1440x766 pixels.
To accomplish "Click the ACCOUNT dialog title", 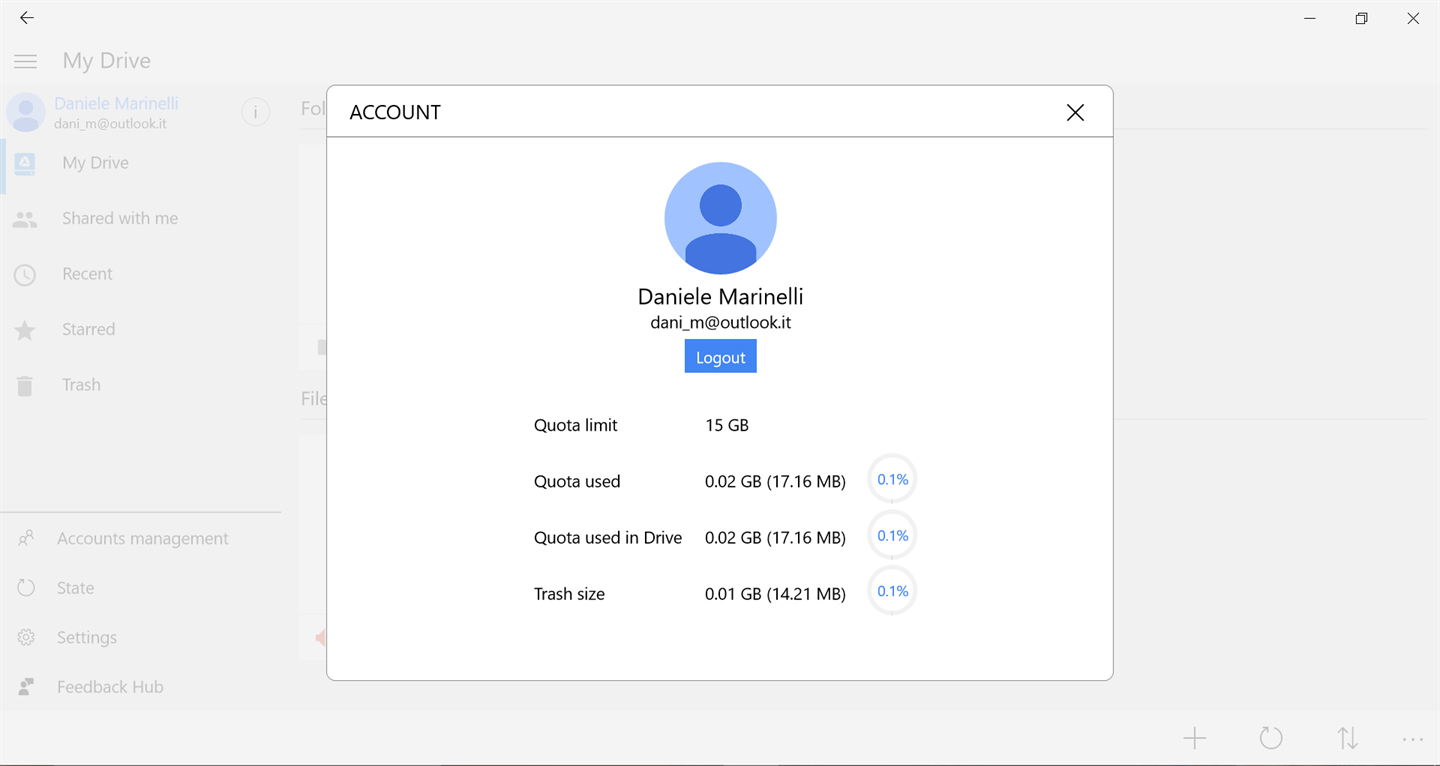I will click(x=395, y=112).
